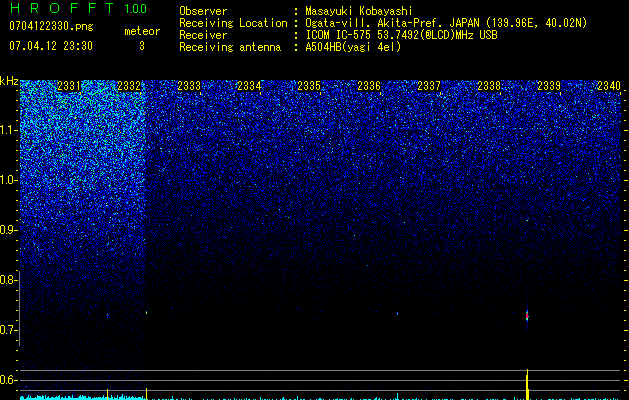Click the 2339 time marker
The height and width of the screenshot is (400, 629).
[x=549, y=86]
